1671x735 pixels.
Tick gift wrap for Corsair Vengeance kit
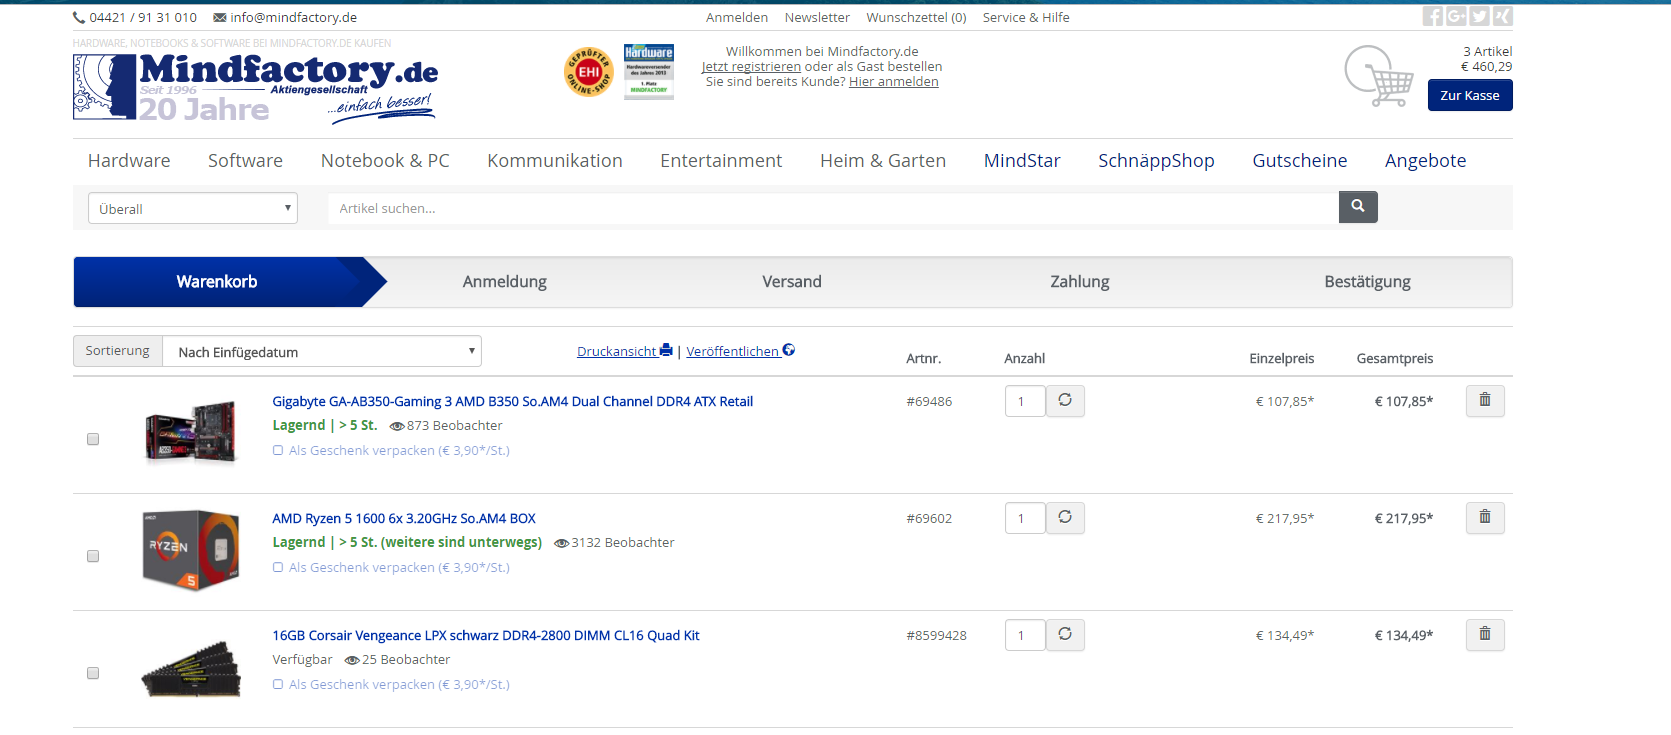pyautogui.click(x=278, y=684)
